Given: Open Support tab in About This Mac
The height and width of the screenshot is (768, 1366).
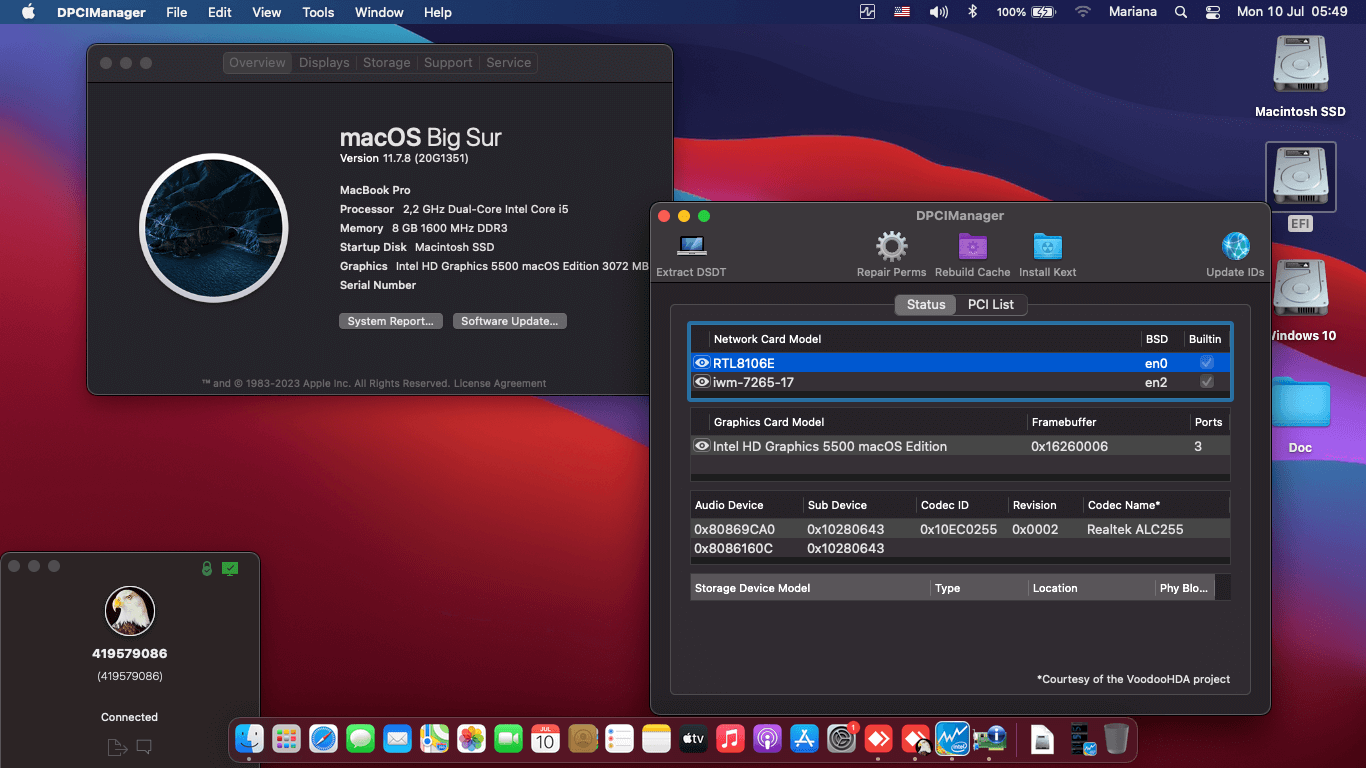Looking at the screenshot, I should 448,62.
